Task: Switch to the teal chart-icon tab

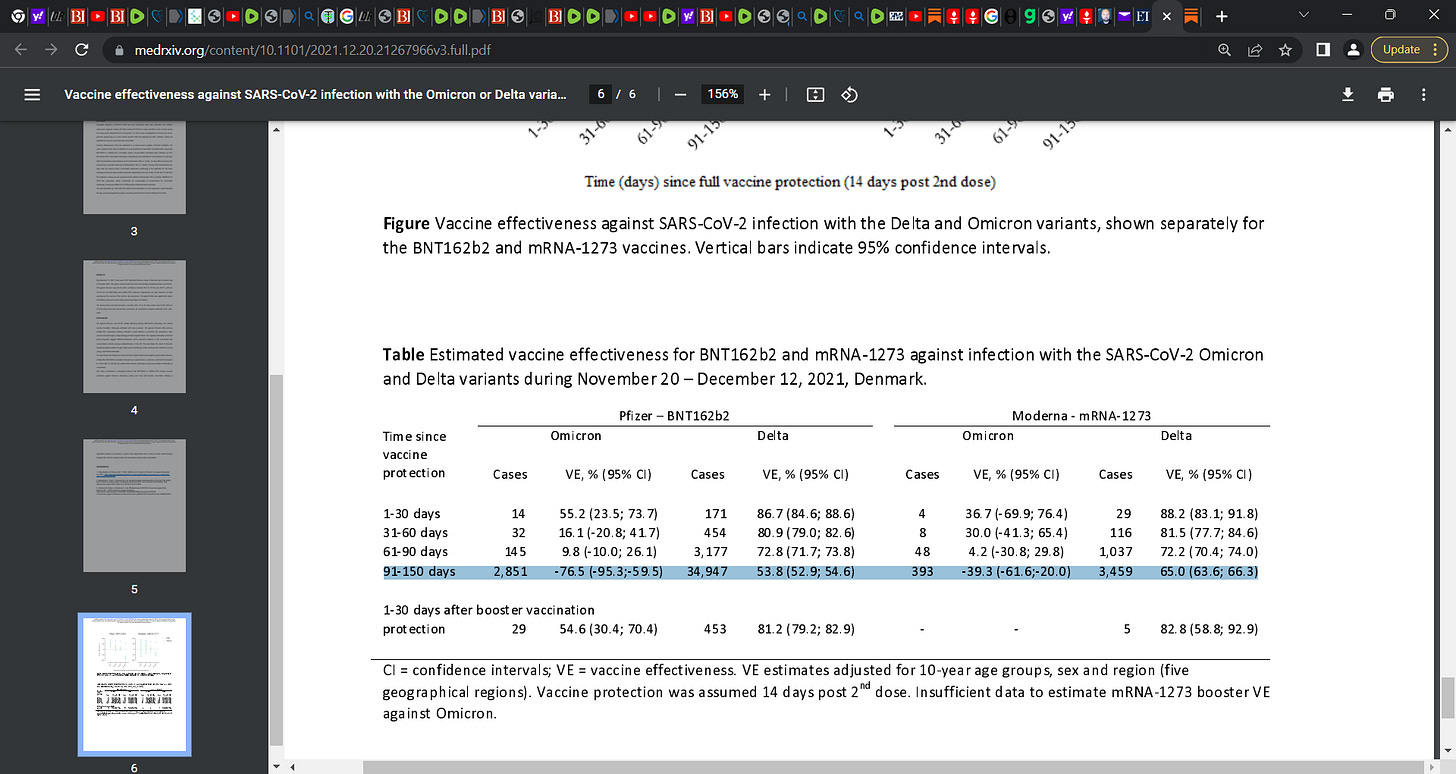Action: point(196,16)
